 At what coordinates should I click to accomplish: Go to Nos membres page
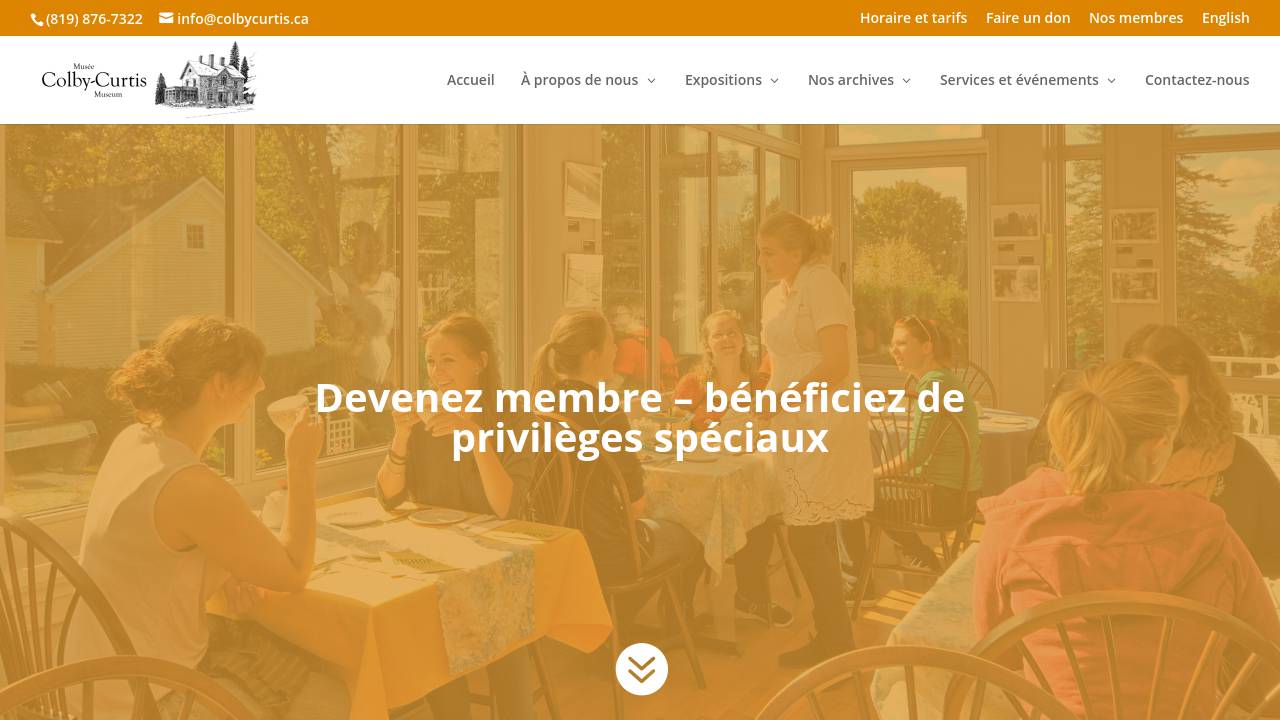[x=1136, y=18]
